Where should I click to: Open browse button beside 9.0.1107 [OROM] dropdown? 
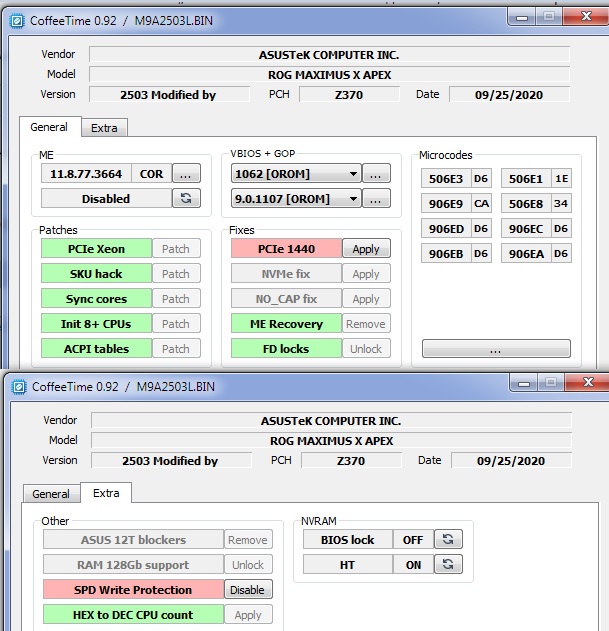point(376,198)
